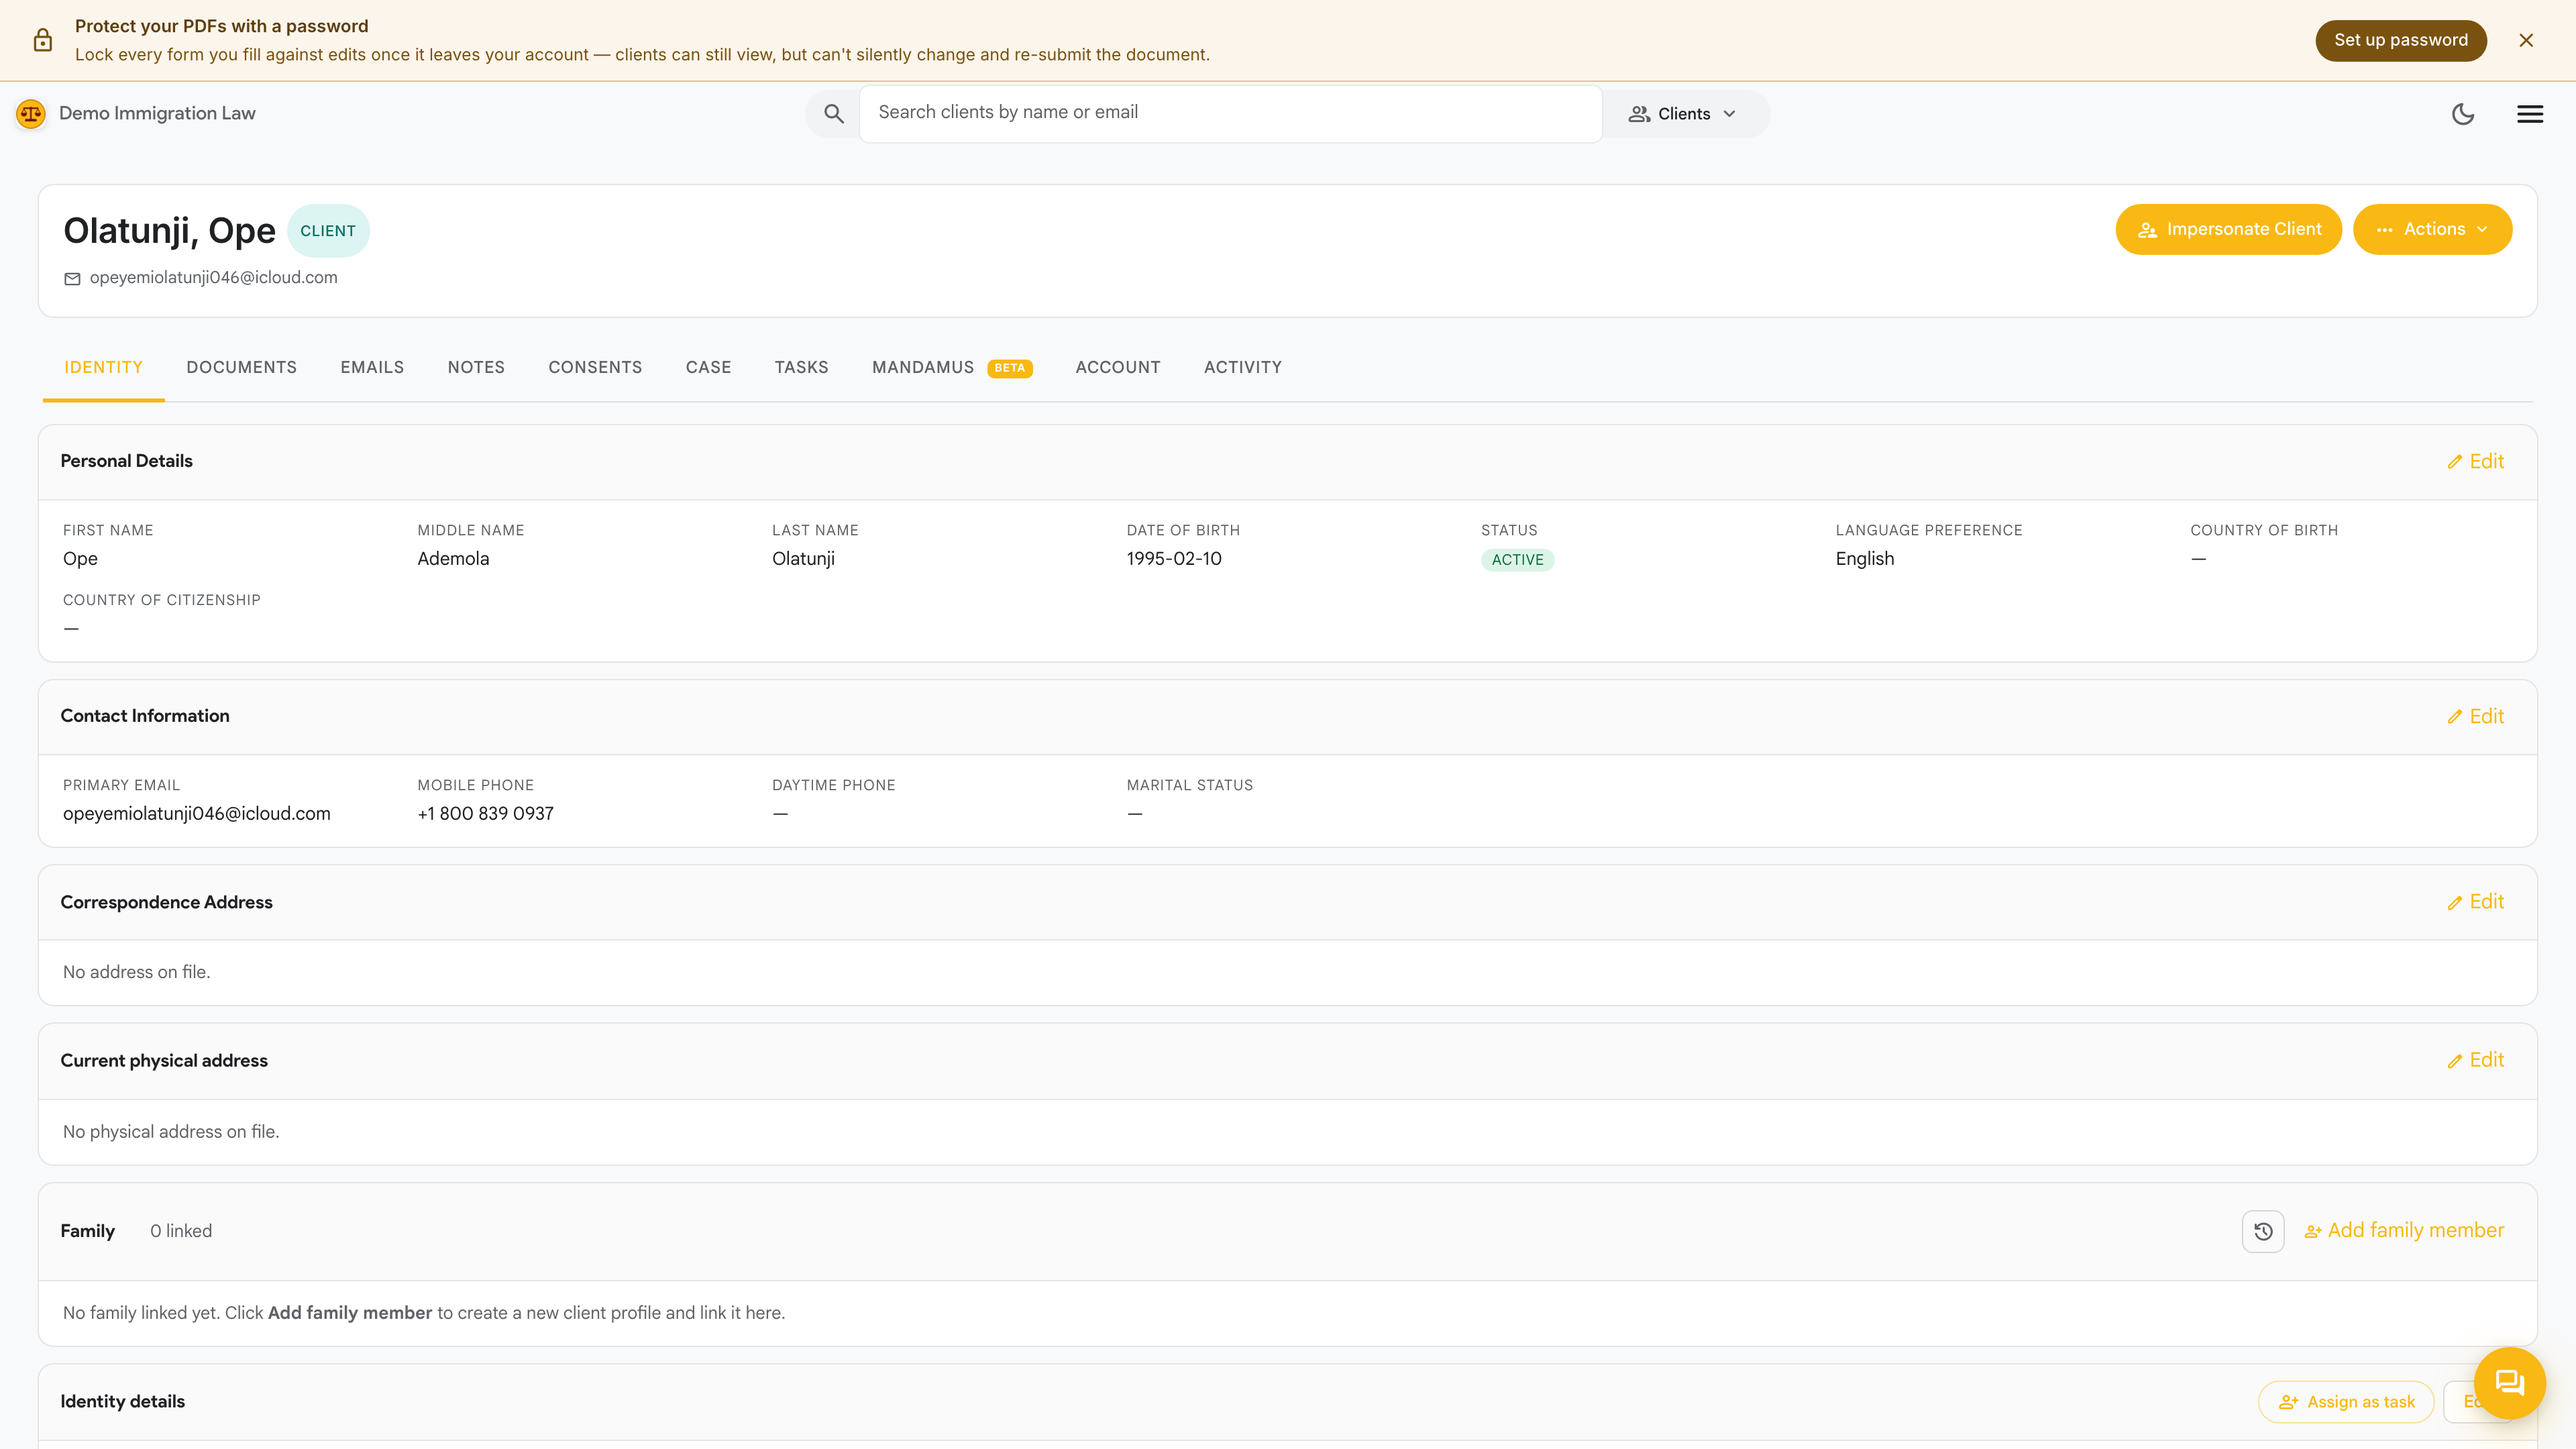This screenshot has width=2576, height=1449.
Task: Click pencil icon in Current physical address header
Action: click(2454, 1061)
